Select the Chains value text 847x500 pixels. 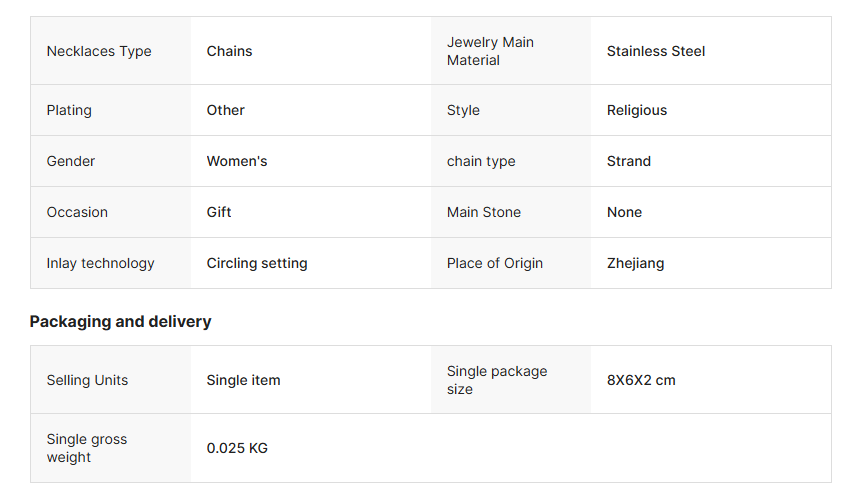[229, 51]
